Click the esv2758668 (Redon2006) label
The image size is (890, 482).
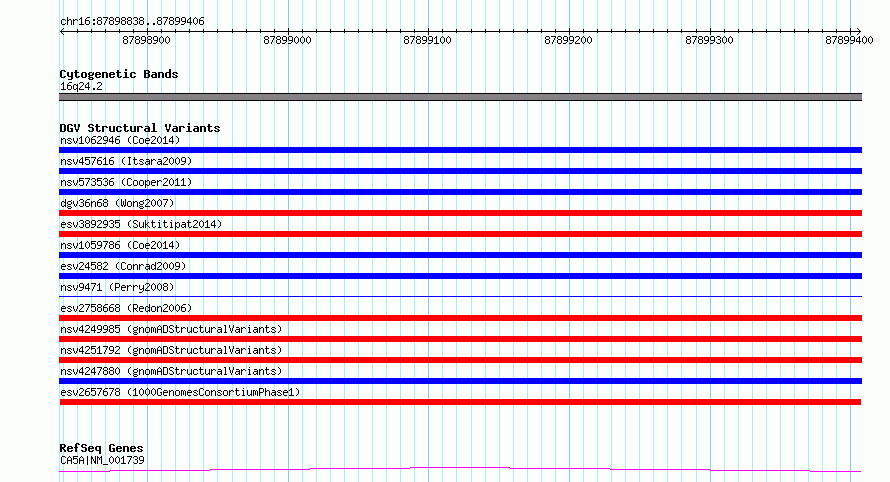[x=126, y=308]
